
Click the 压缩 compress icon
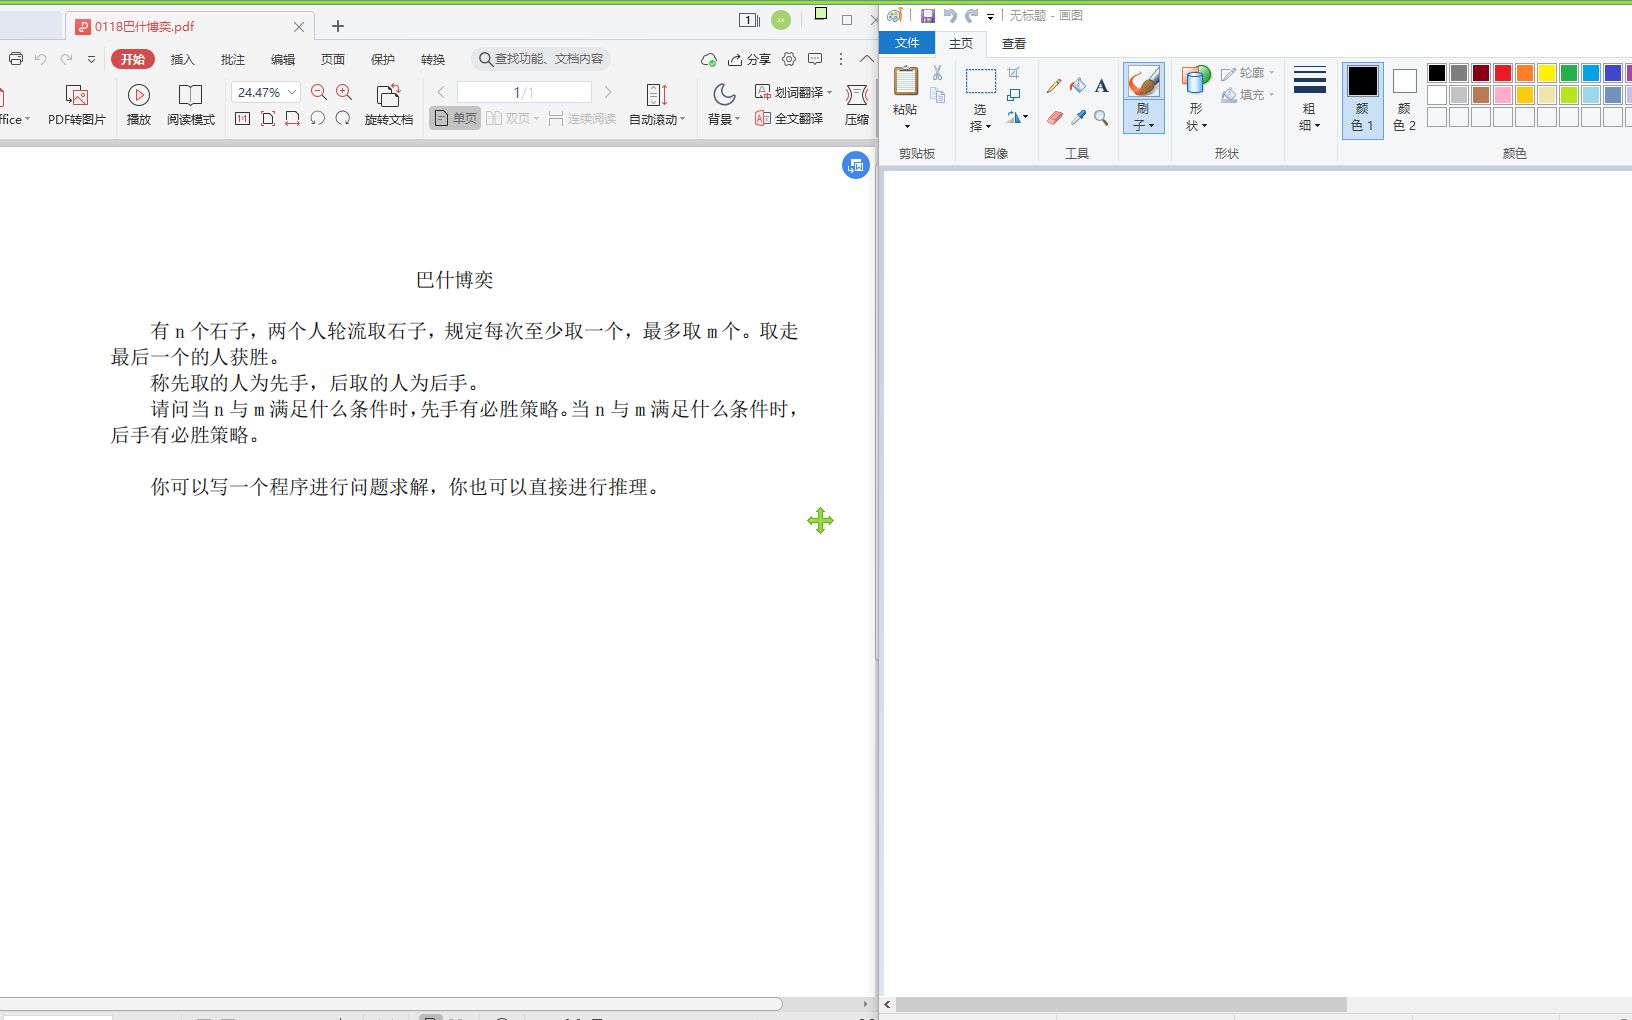[857, 104]
